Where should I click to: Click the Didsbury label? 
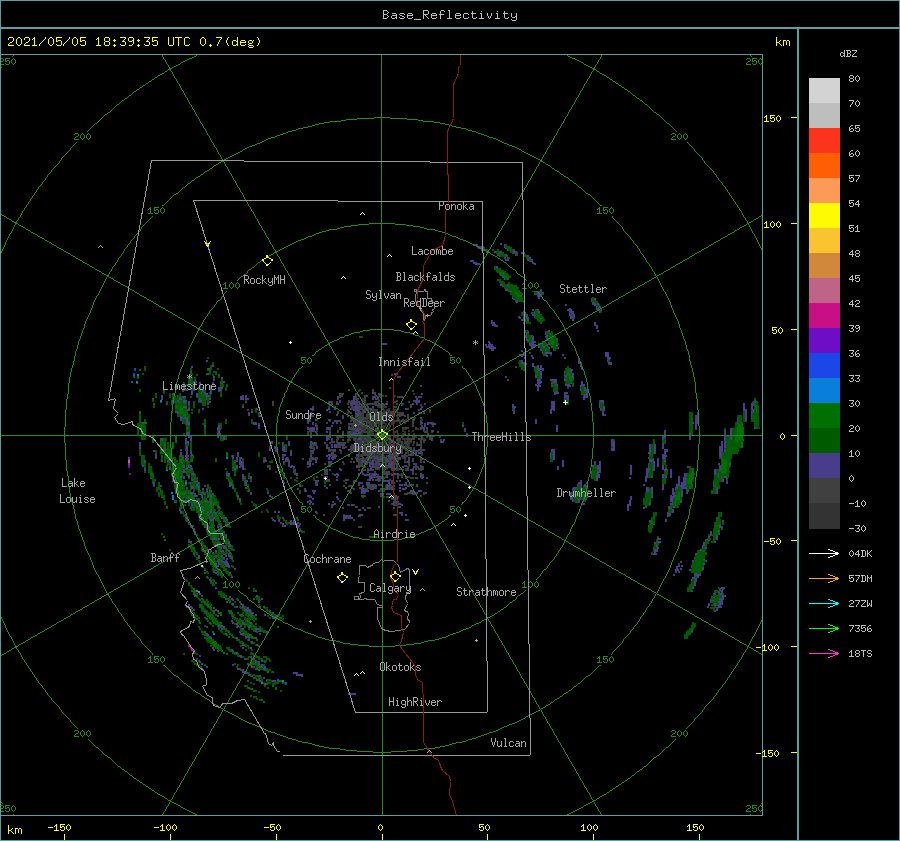pyautogui.click(x=377, y=448)
